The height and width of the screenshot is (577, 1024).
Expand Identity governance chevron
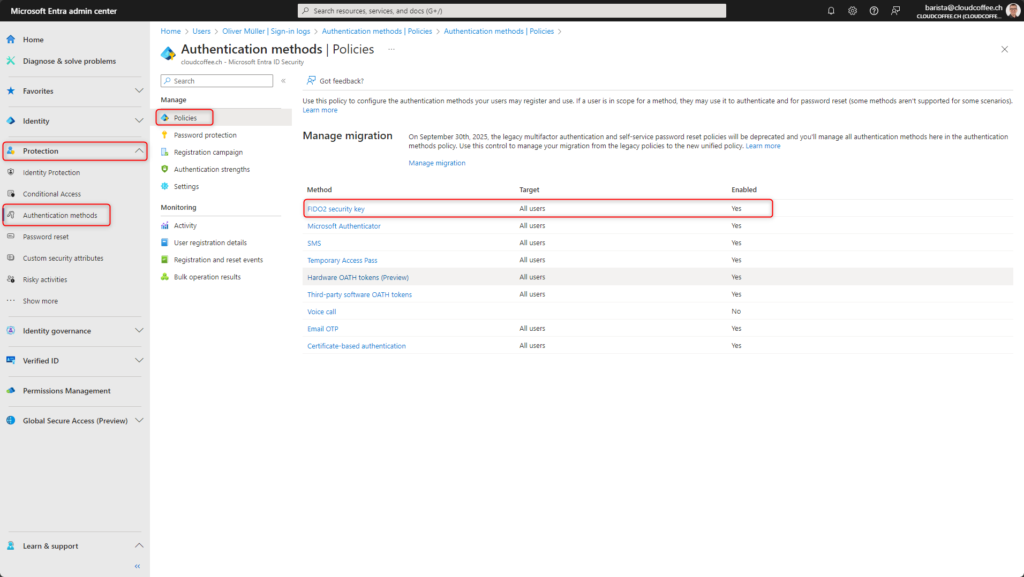(138, 330)
